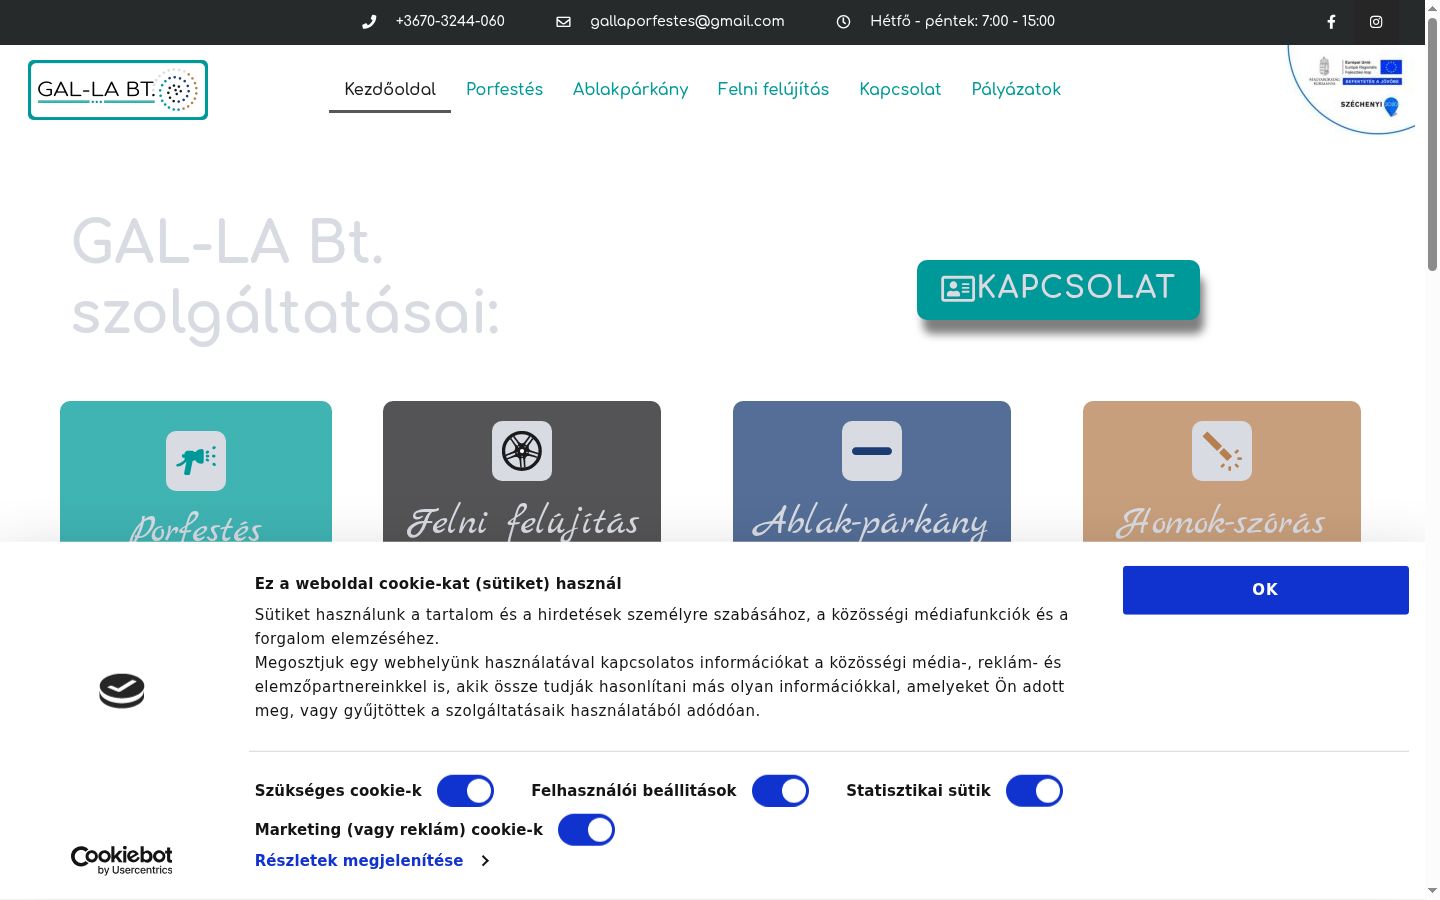Screen dimensions: 1440x900
Task: Open the Ablak-párkány card title
Action: coord(870,521)
